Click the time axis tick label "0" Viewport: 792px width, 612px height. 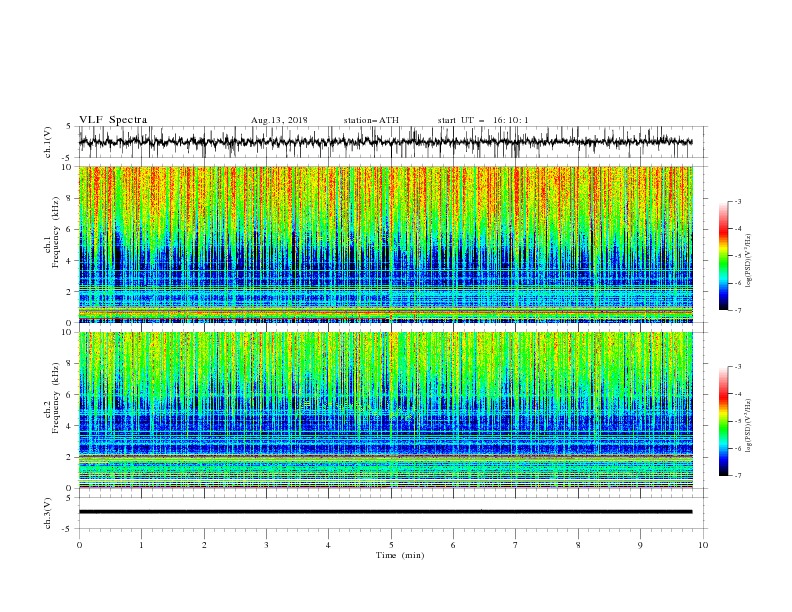coord(79,545)
